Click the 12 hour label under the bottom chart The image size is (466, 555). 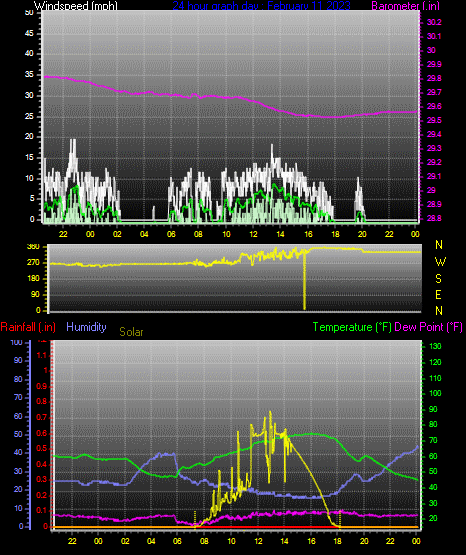click(258, 541)
